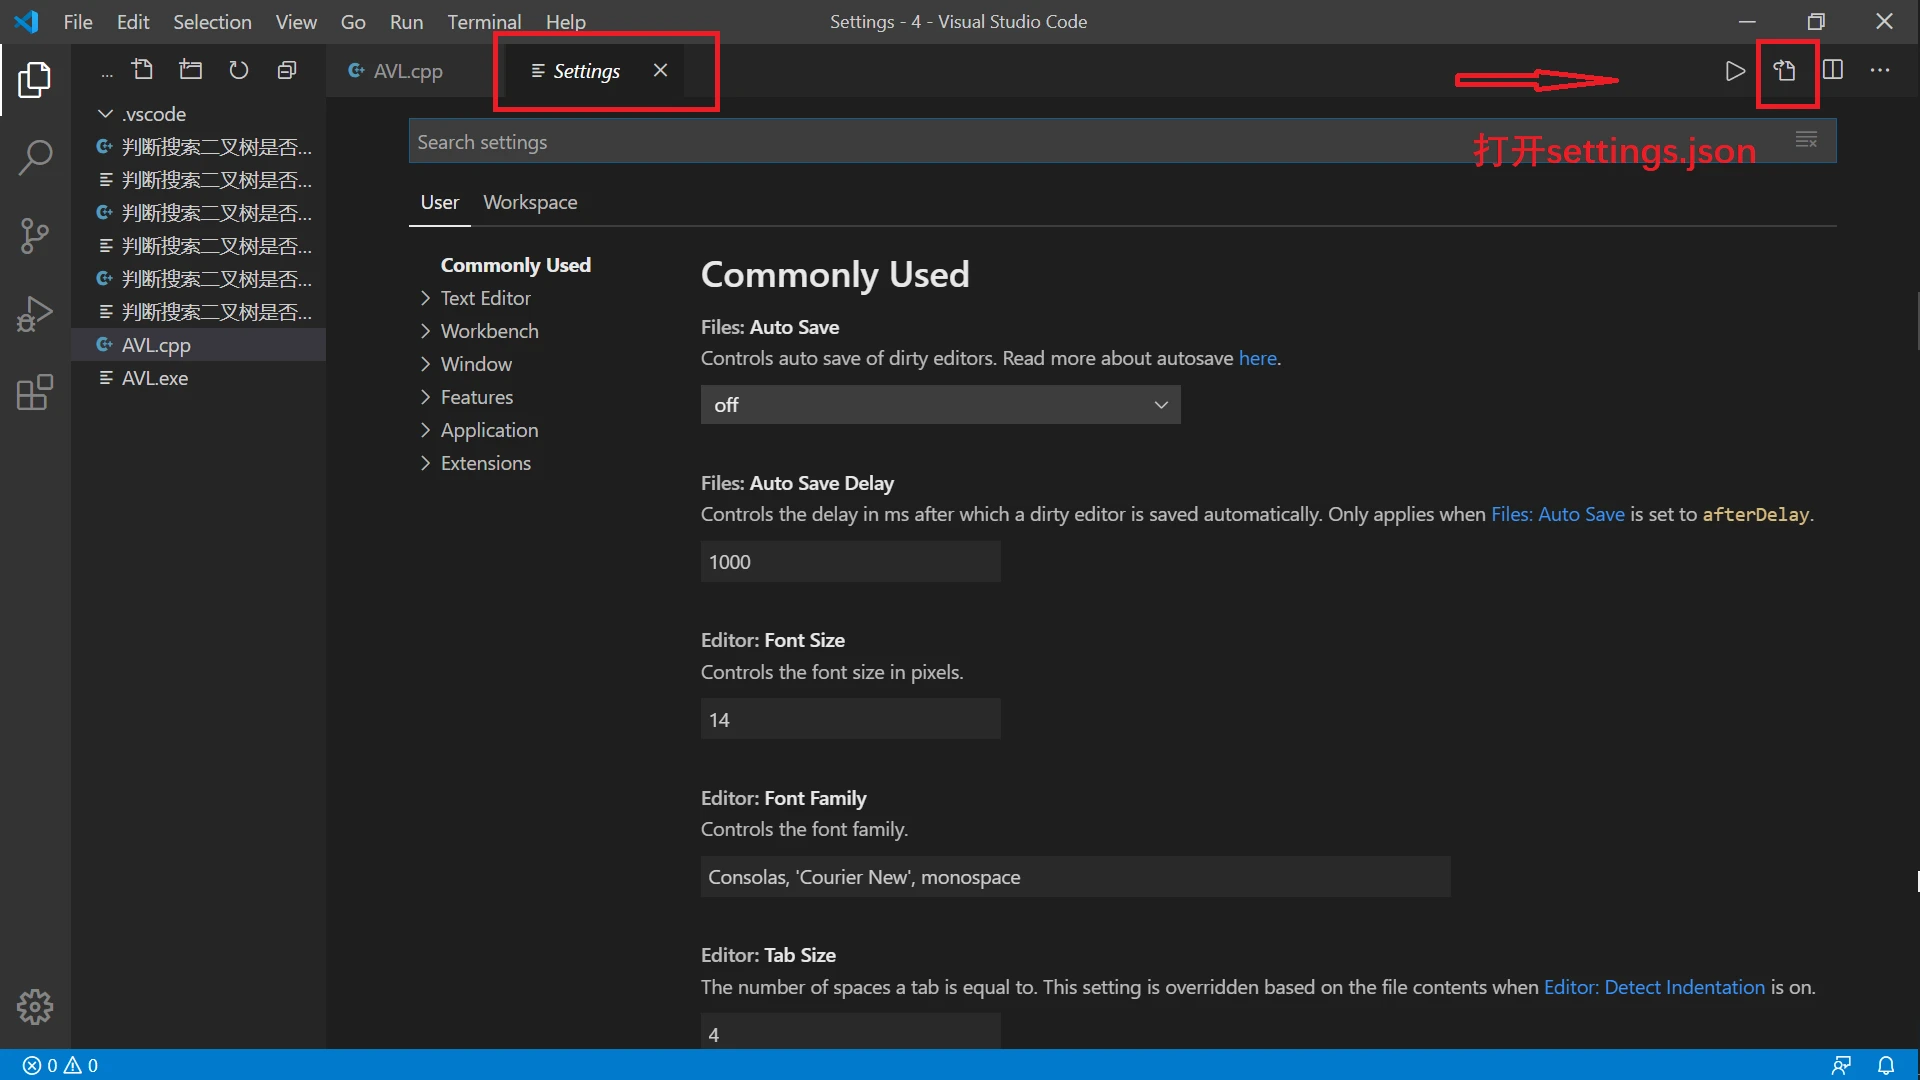Click the autosave 'here' link
This screenshot has width=1920, height=1080.
[1257, 358]
